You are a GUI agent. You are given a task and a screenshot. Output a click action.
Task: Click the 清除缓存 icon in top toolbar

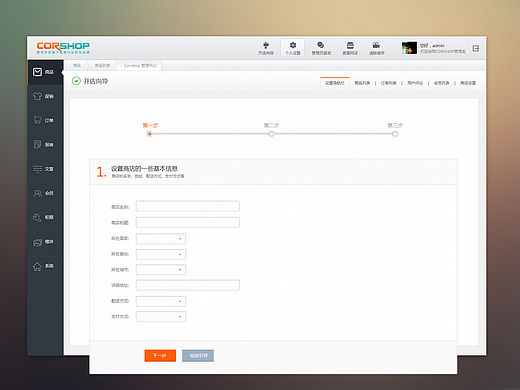377,48
